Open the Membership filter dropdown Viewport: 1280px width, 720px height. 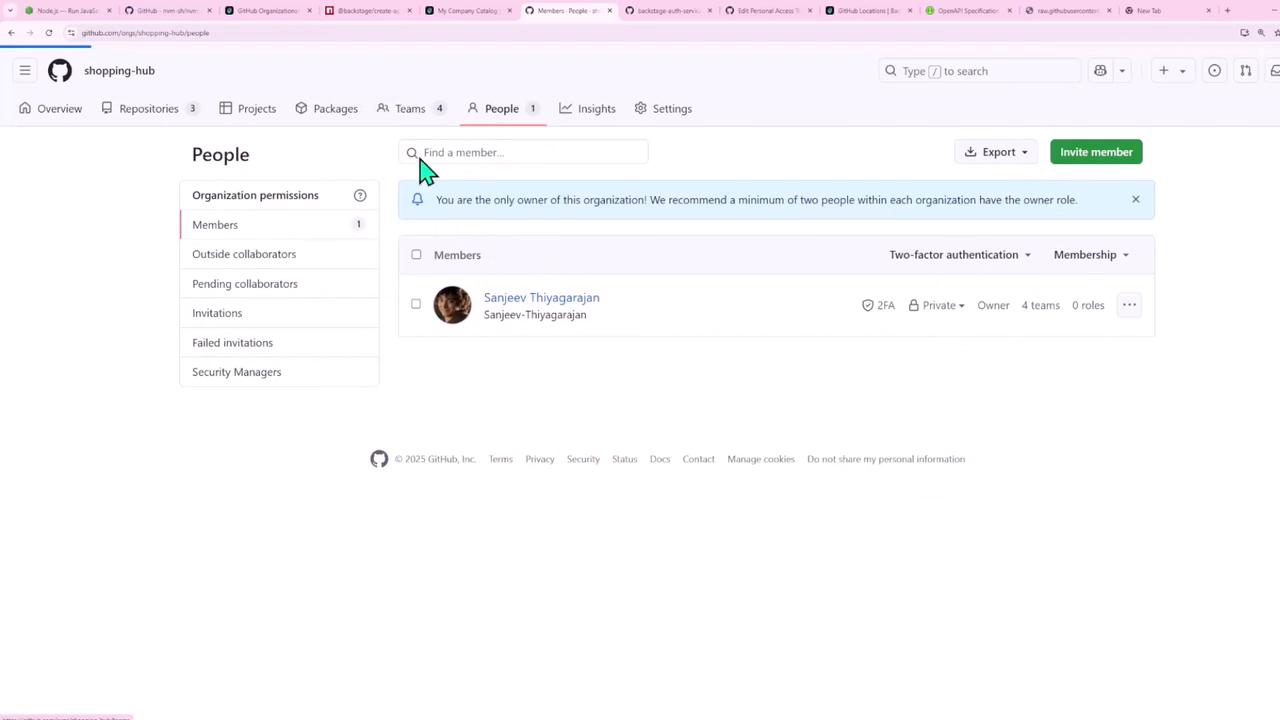click(1091, 254)
